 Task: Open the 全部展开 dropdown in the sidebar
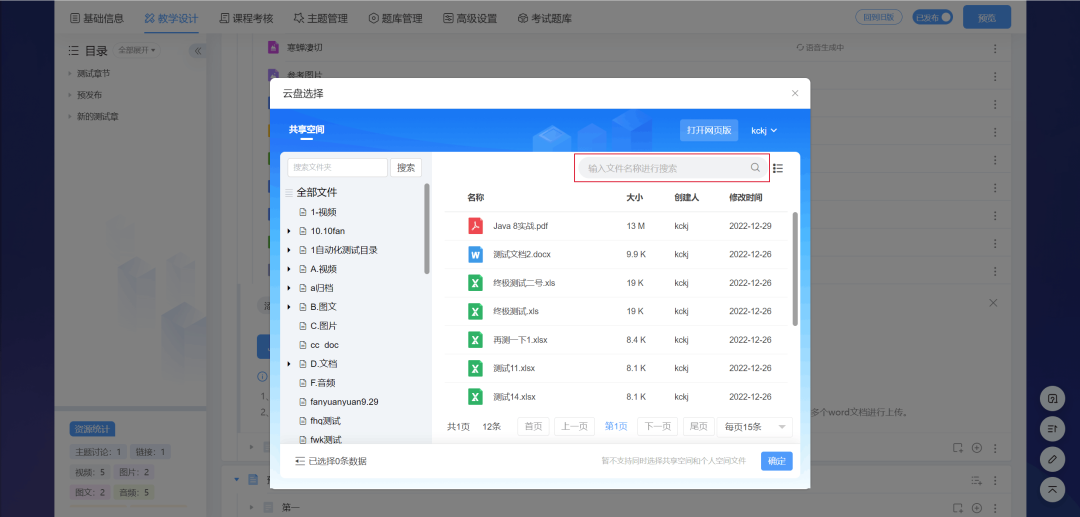137,50
